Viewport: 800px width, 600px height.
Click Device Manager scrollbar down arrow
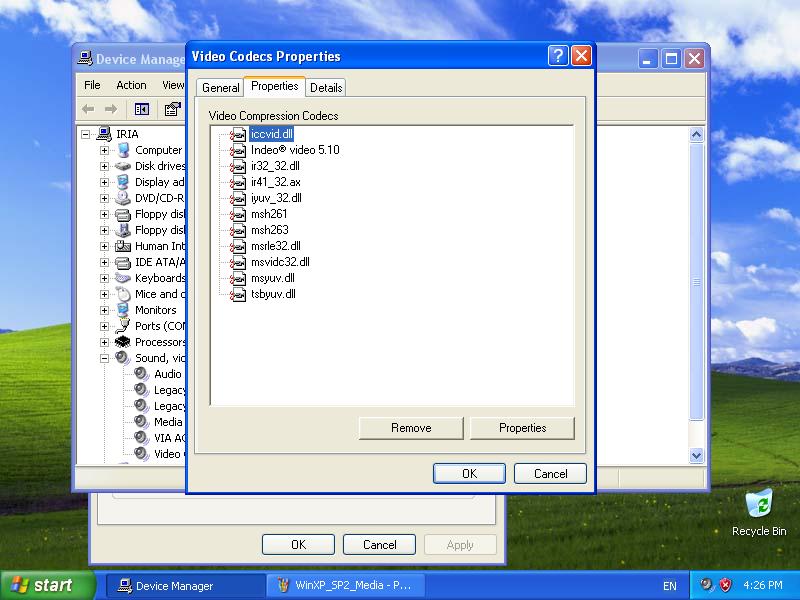click(x=696, y=455)
